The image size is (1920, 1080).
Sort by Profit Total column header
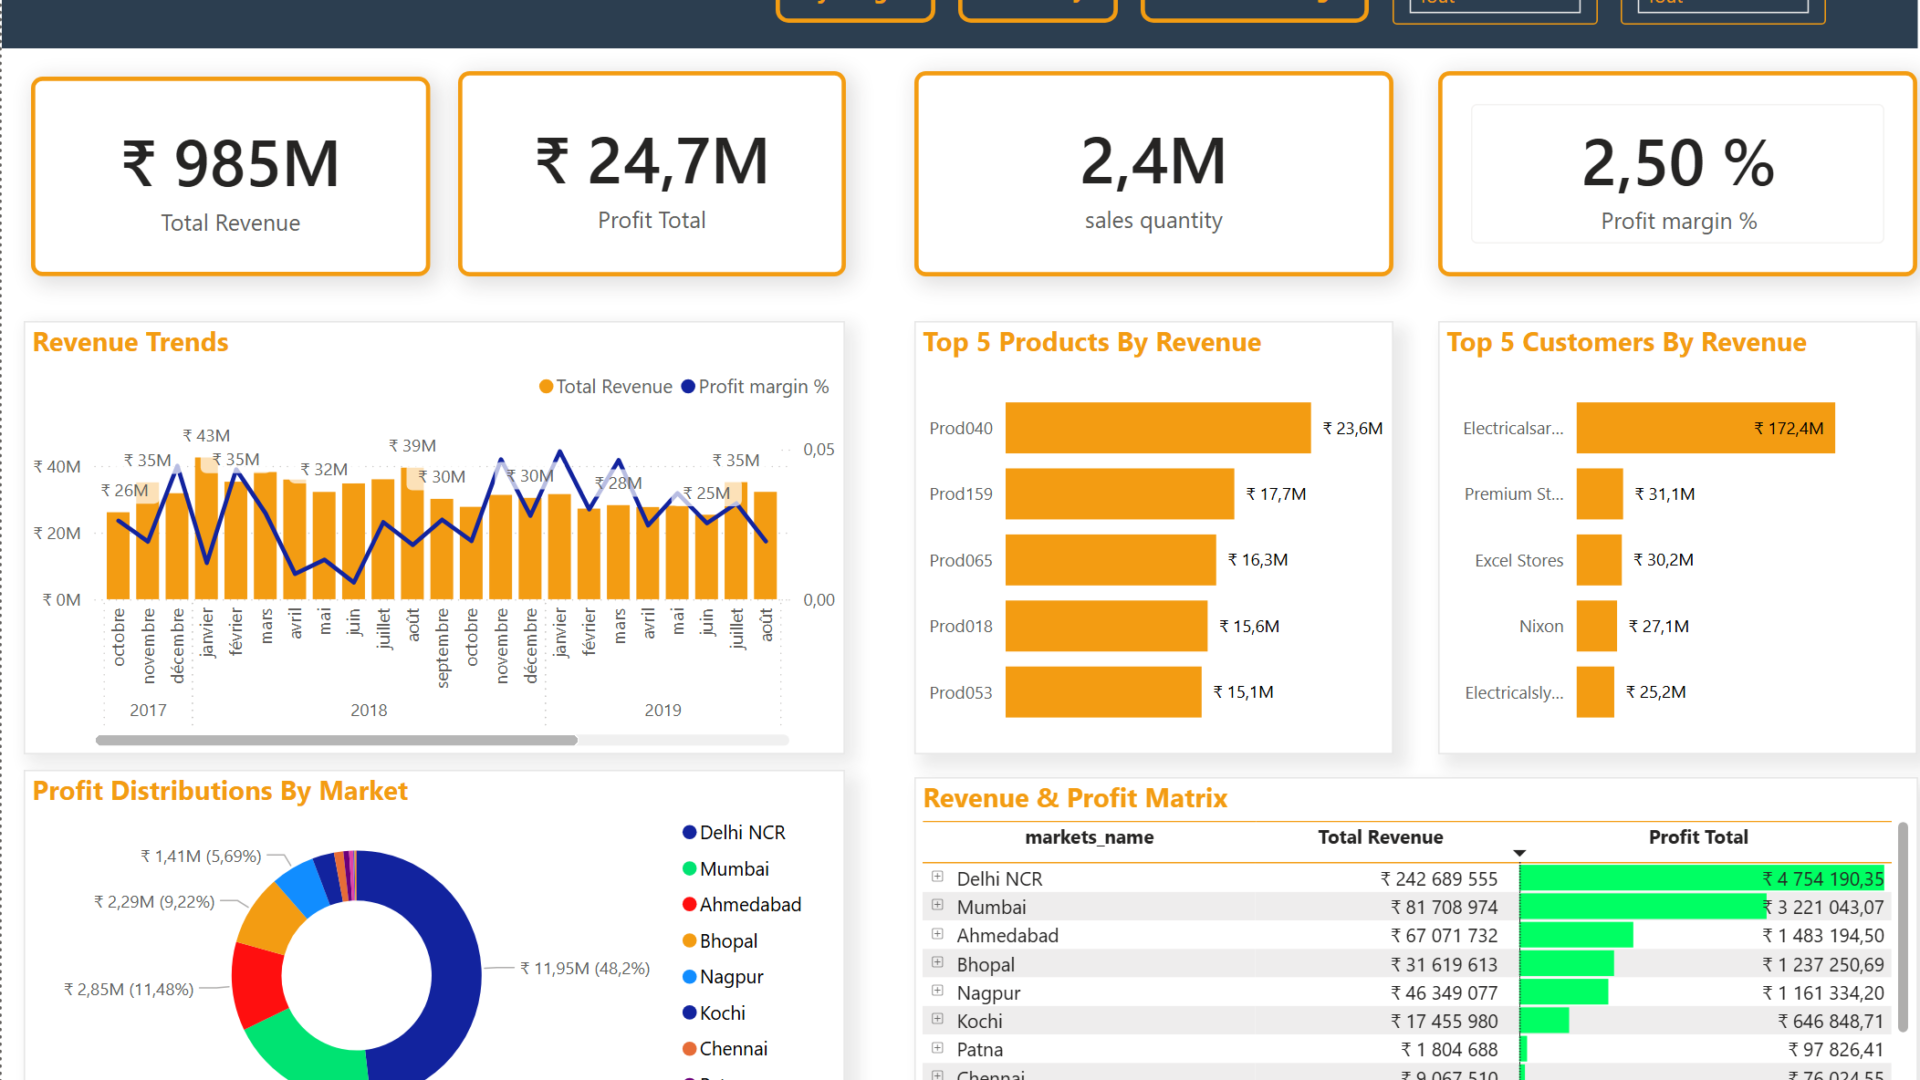coord(1697,837)
